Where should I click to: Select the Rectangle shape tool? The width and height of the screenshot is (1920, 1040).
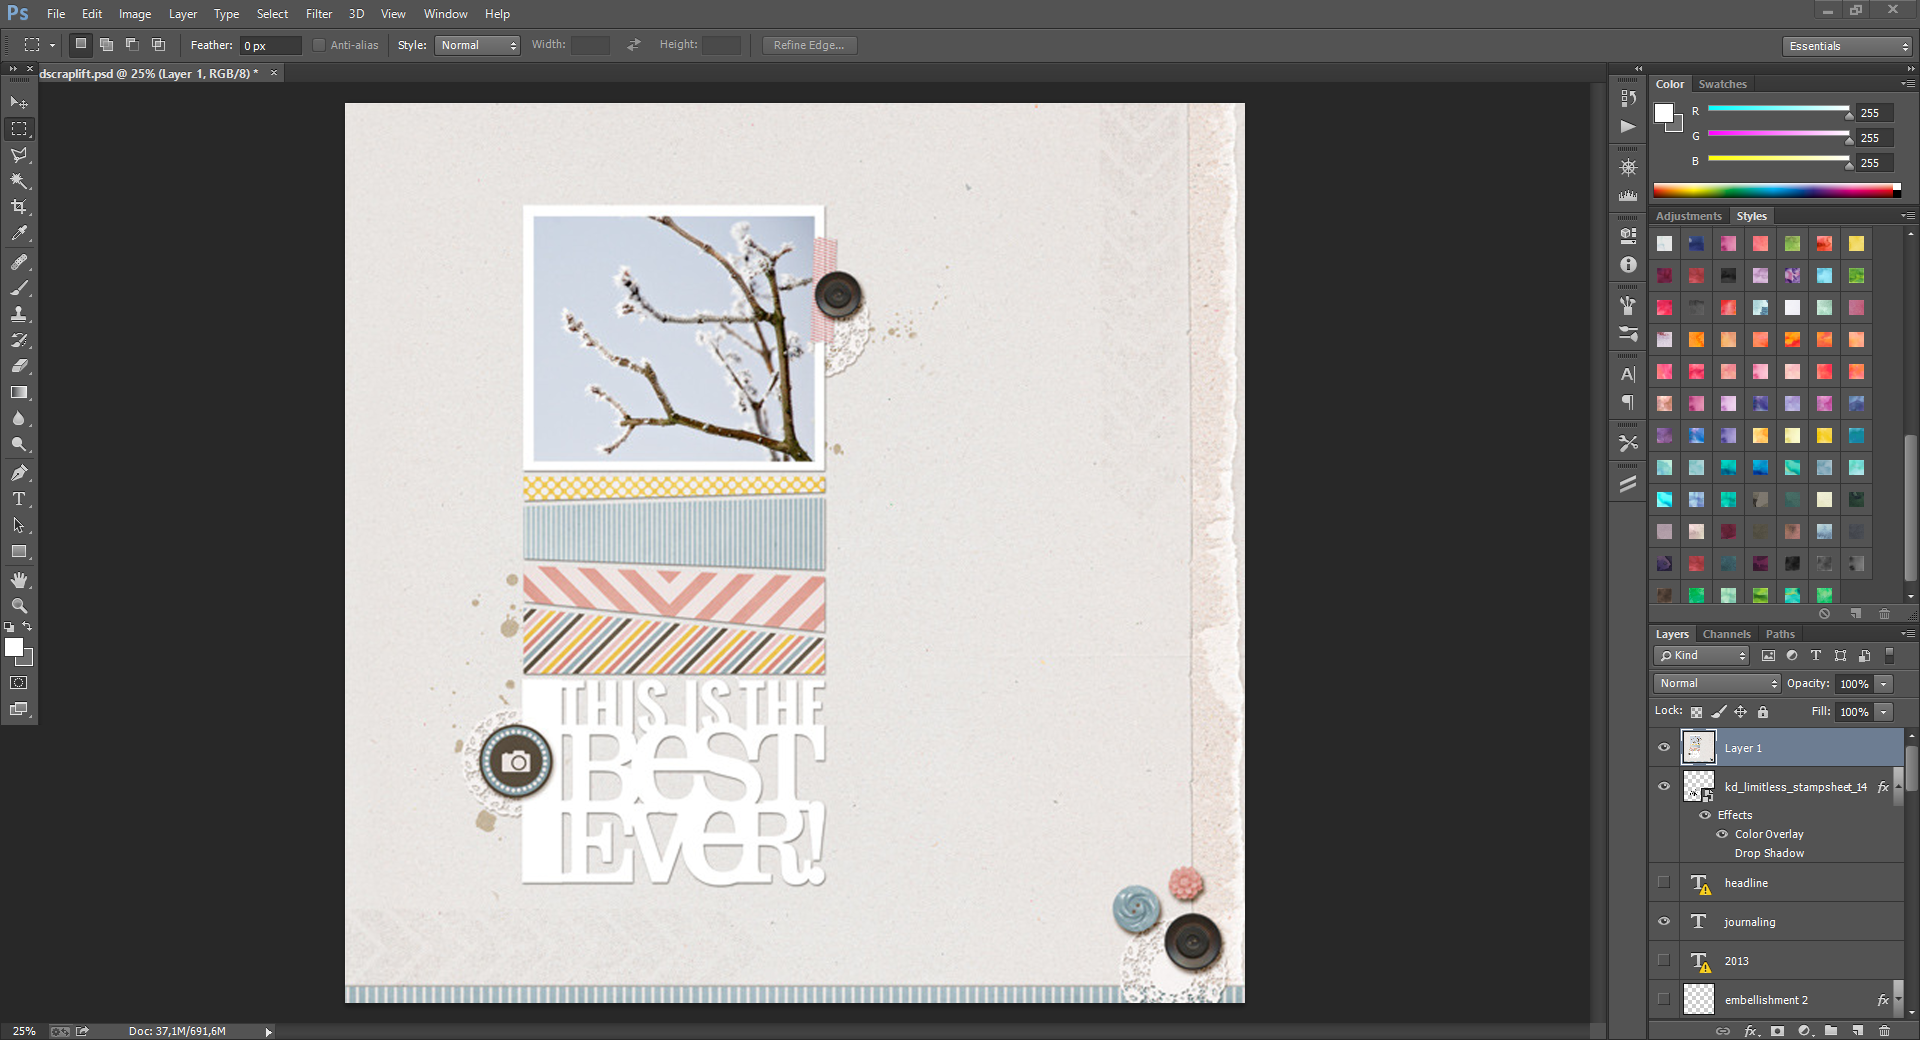[x=19, y=551]
